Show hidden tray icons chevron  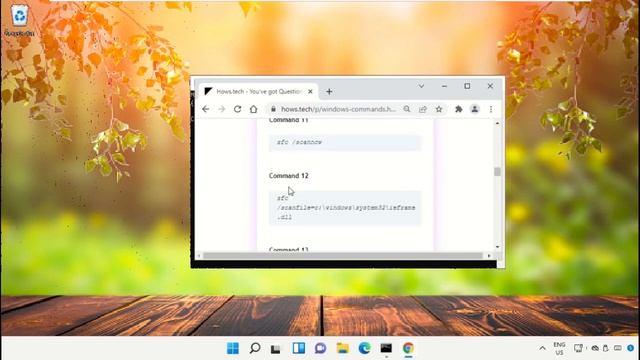542,348
